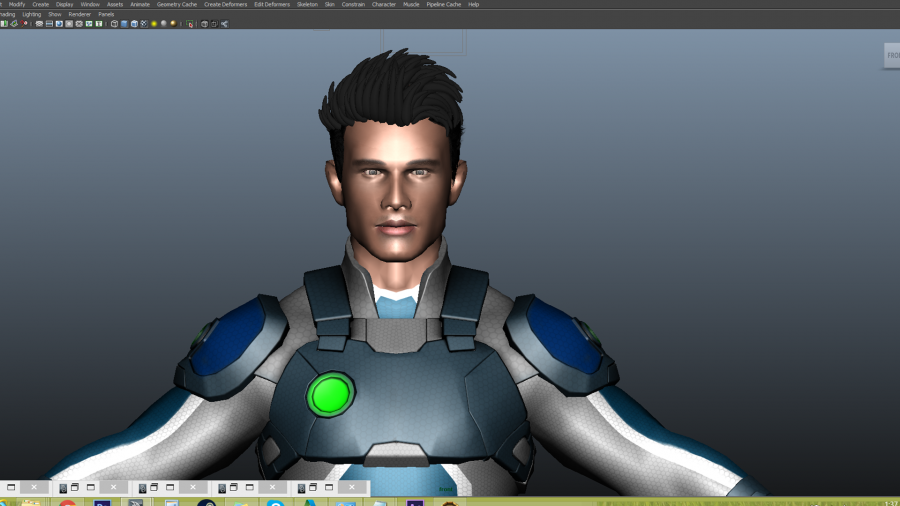900x506 pixels.
Task: Click the FRONT face of ViewCube
Action: click(892, 56)
